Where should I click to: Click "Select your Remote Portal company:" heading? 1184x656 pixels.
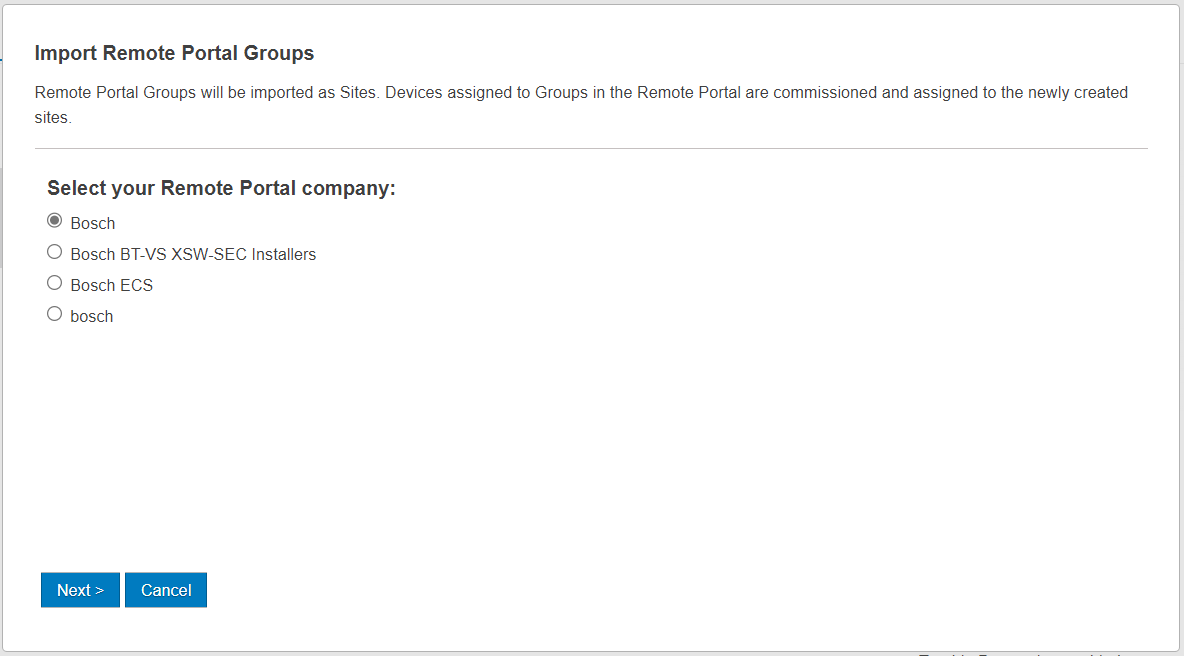tap(221, 188)
